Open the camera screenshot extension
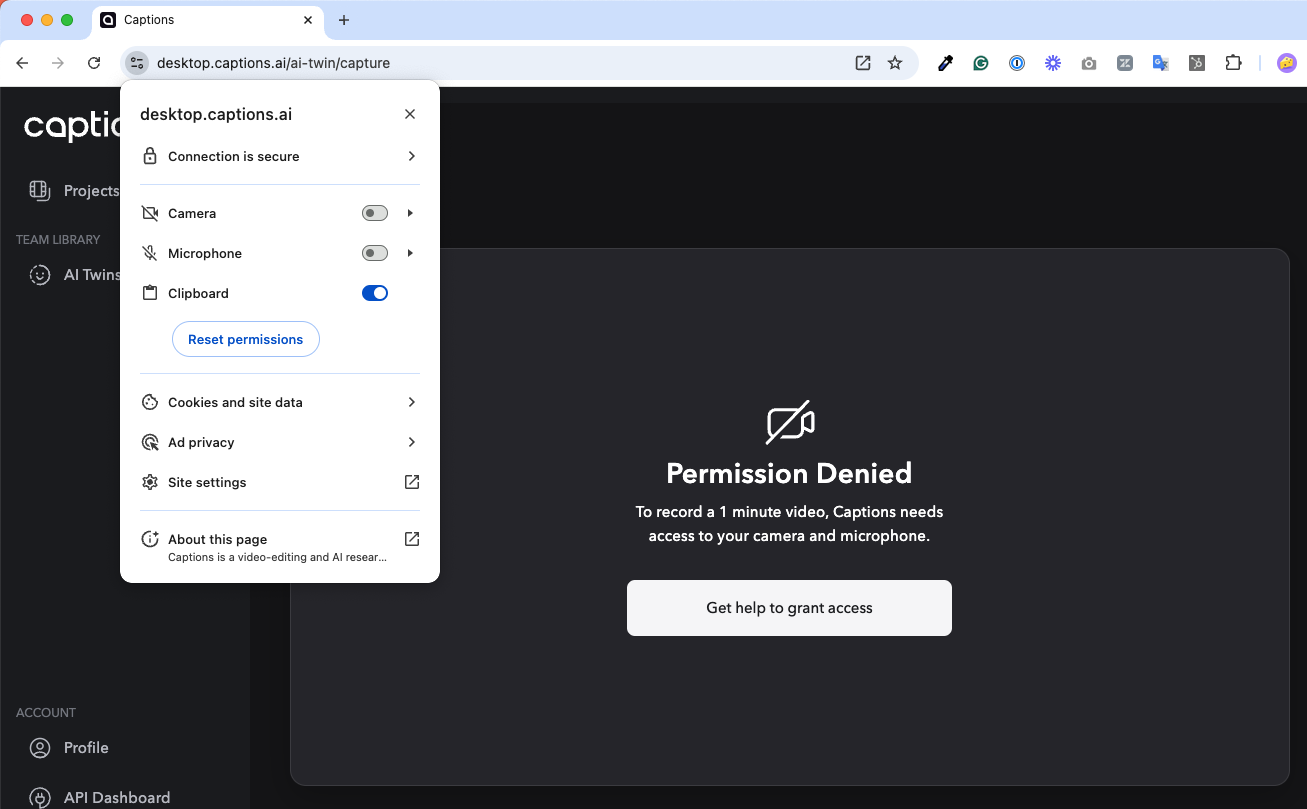The height and width of the screenshot is (809, 1307). [1089, 63]
